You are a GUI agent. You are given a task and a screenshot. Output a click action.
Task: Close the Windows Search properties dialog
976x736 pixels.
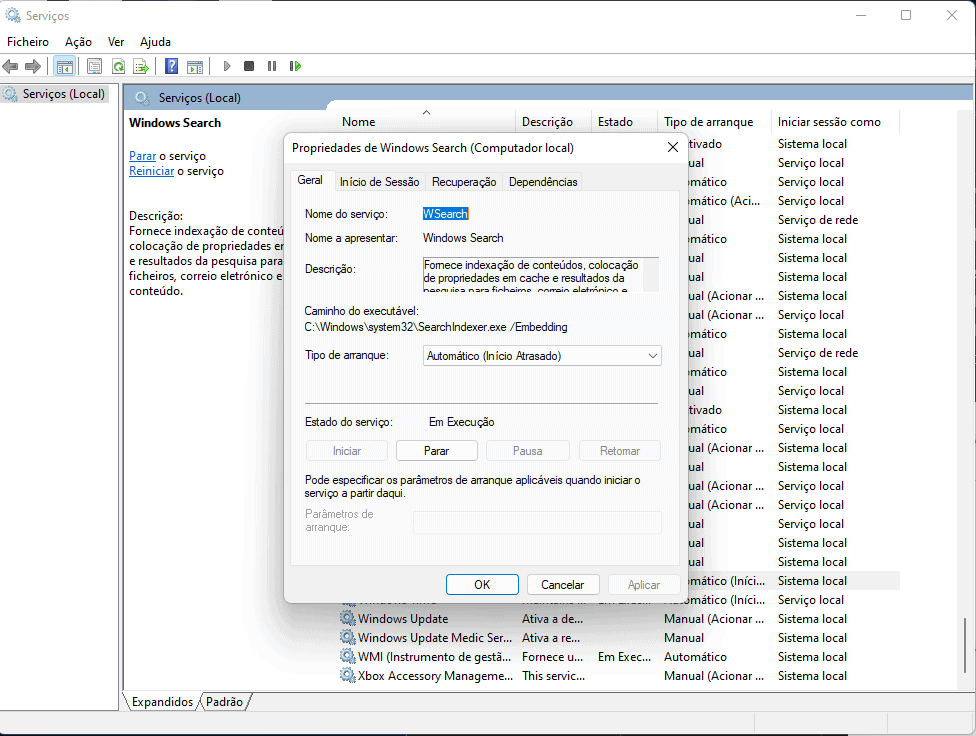(673, 148)
